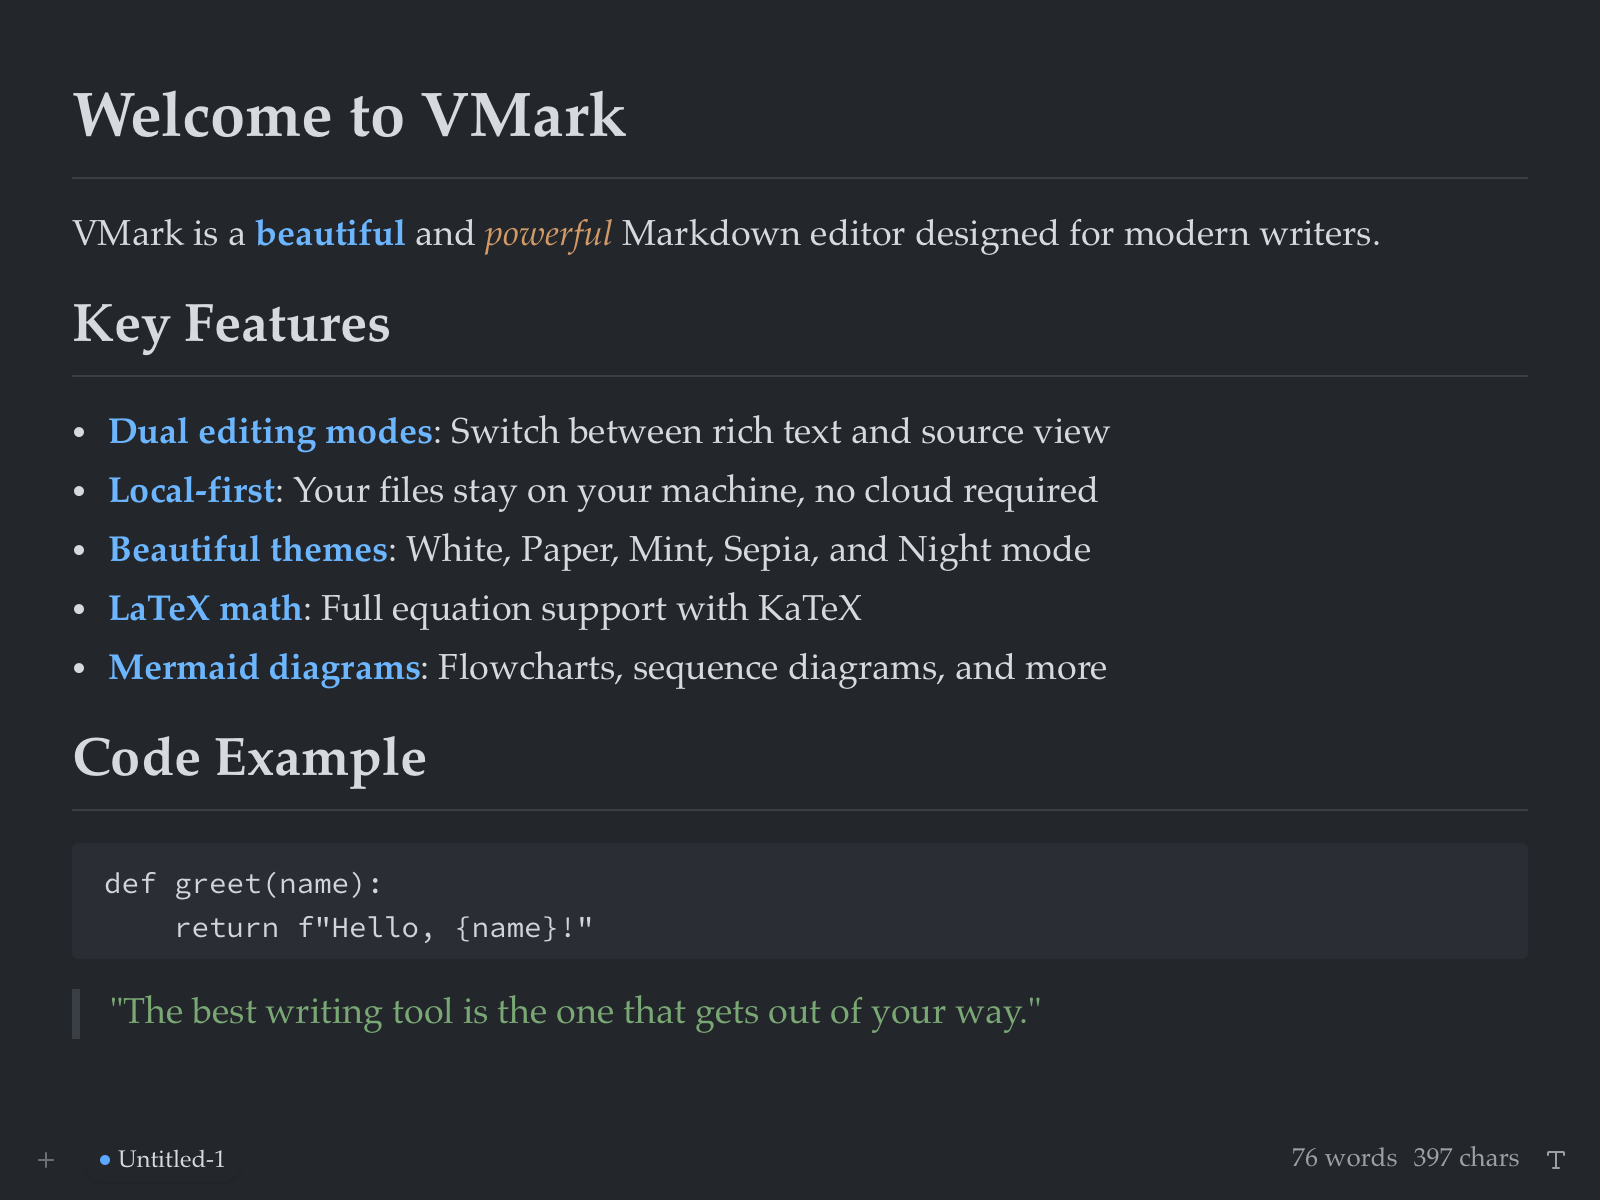
Task: Select the Local-first bold text
Action: click(x=192, y=490)
